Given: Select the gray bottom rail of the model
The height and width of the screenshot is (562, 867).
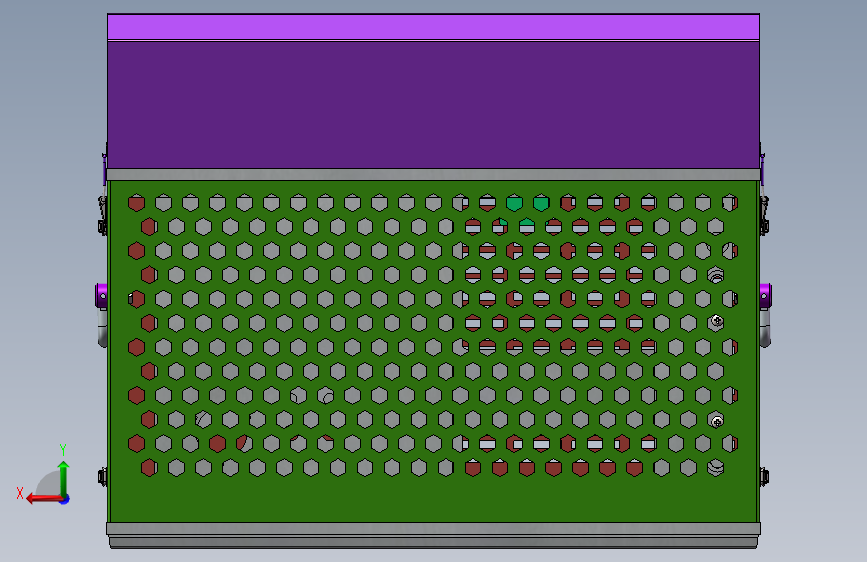Looking at the screenshot, I should [x=434, y=535].
